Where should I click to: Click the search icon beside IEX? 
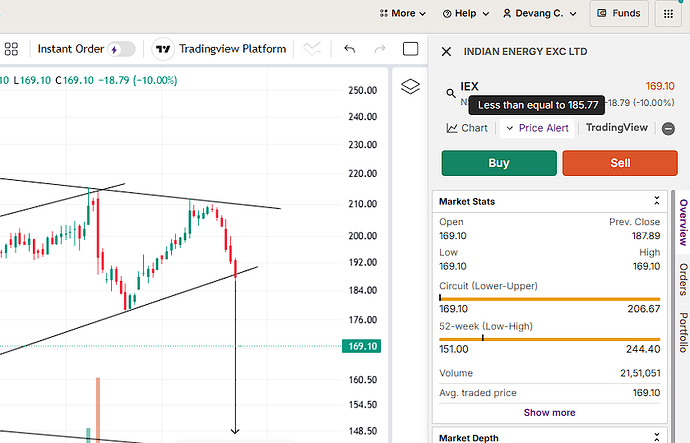[451, 93]
